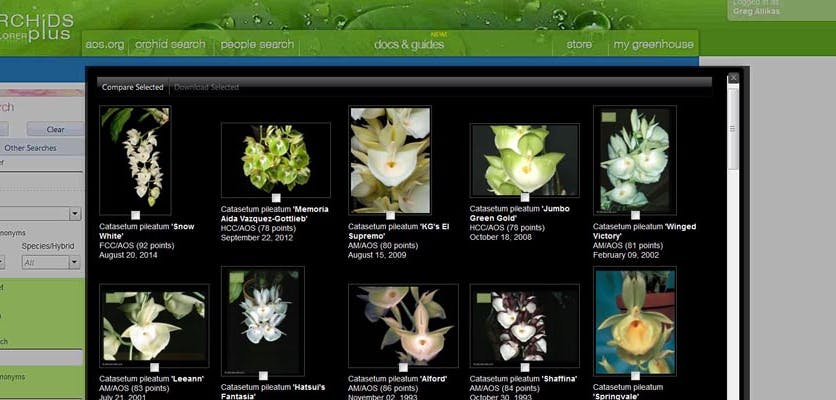
Task: Click 'AM/AOS (81 points)' text
Action: 628,246
